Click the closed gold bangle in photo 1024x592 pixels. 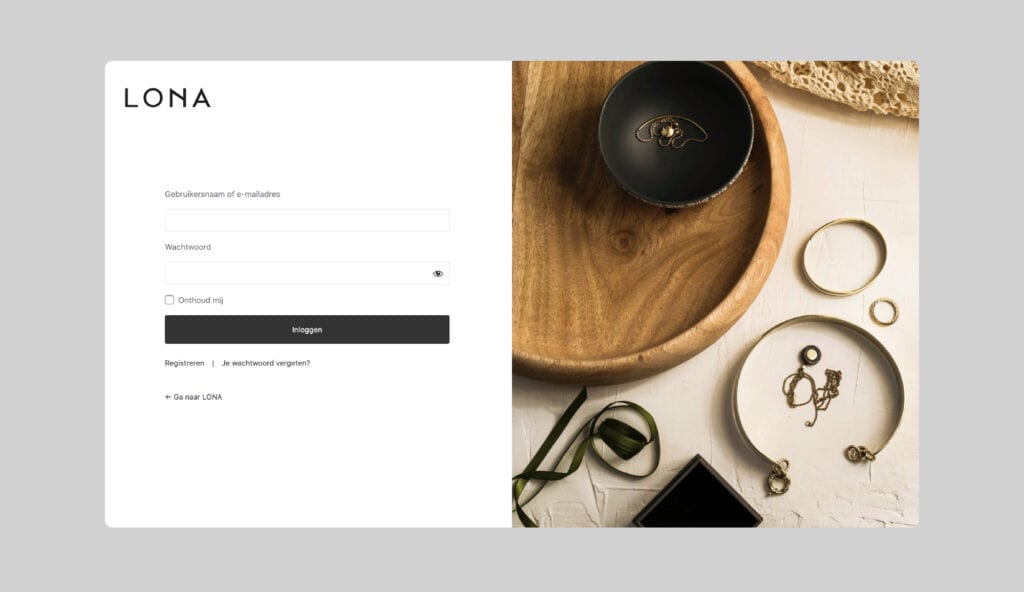[x=844, y=257]
